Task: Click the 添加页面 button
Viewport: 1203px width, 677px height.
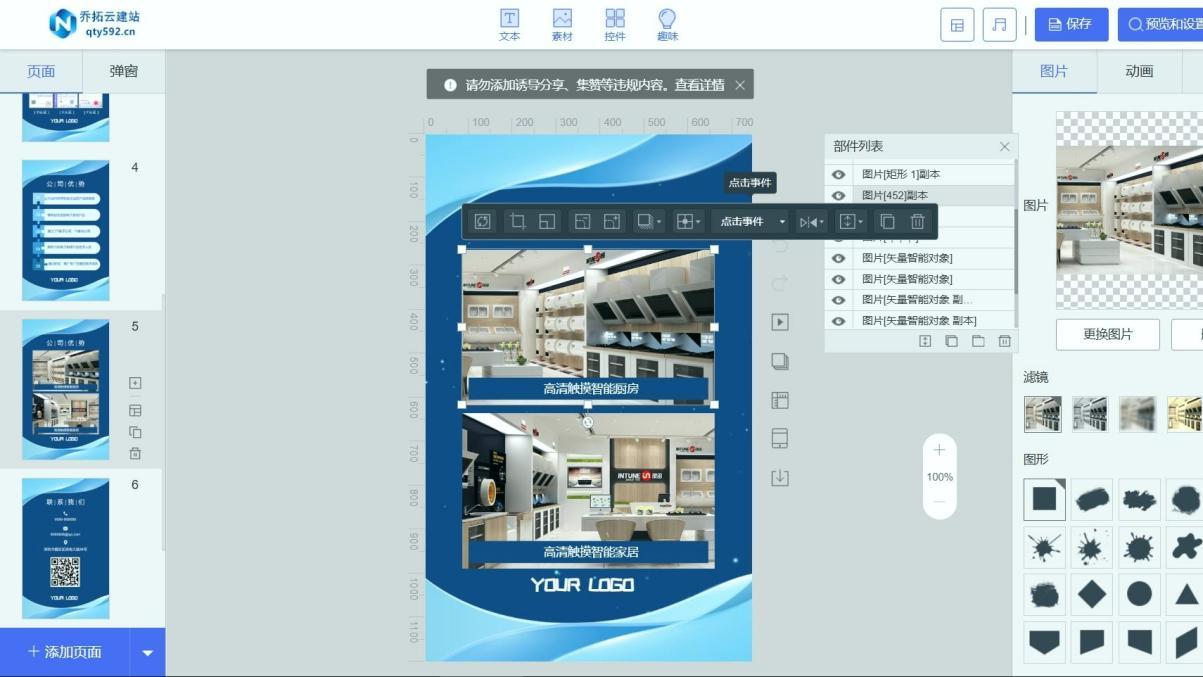Action: (65, 652)
